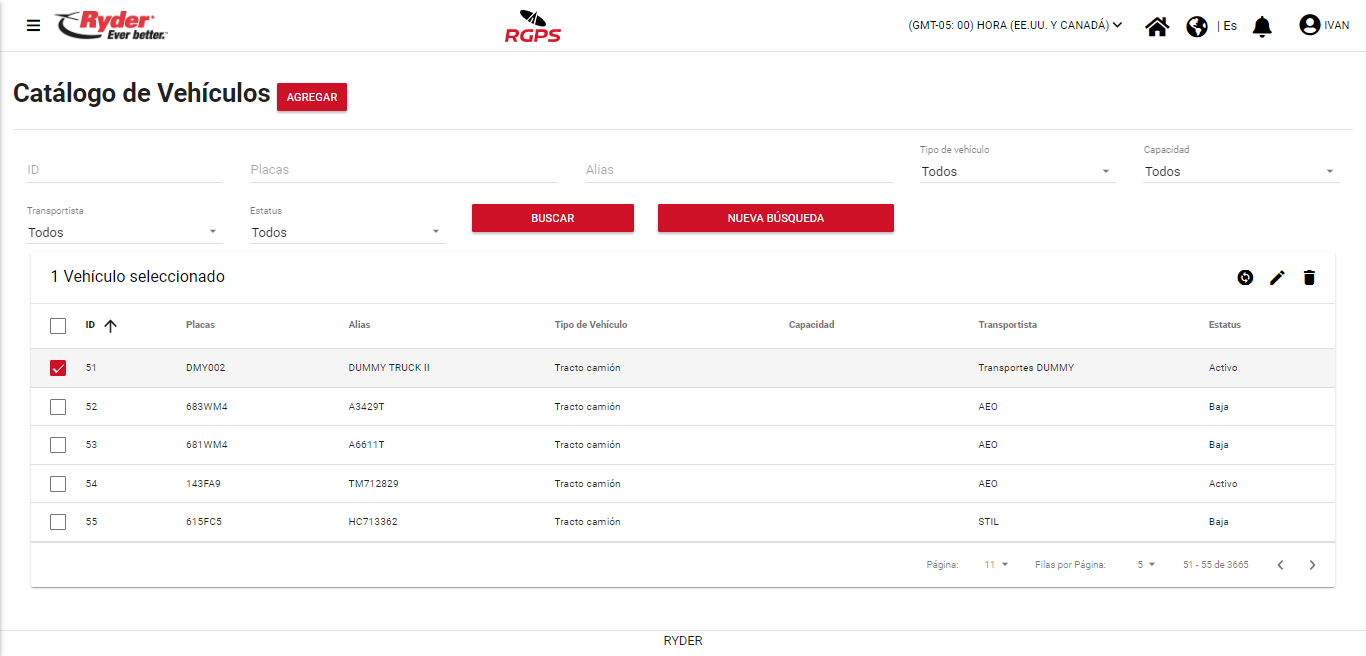Open the hamburger navigation menu
Screen dimensions: 1366x656
(x=33, y=26)
